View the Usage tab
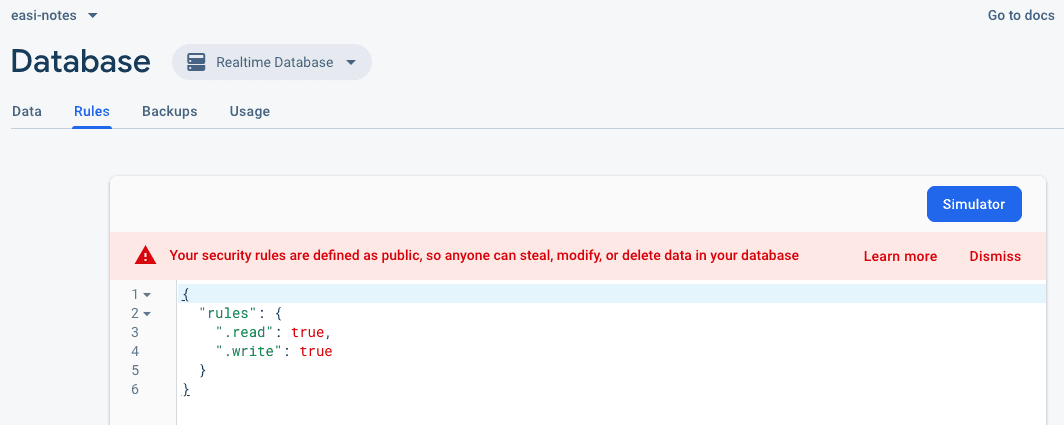The image size is (1064, 425). click(249, 111)
